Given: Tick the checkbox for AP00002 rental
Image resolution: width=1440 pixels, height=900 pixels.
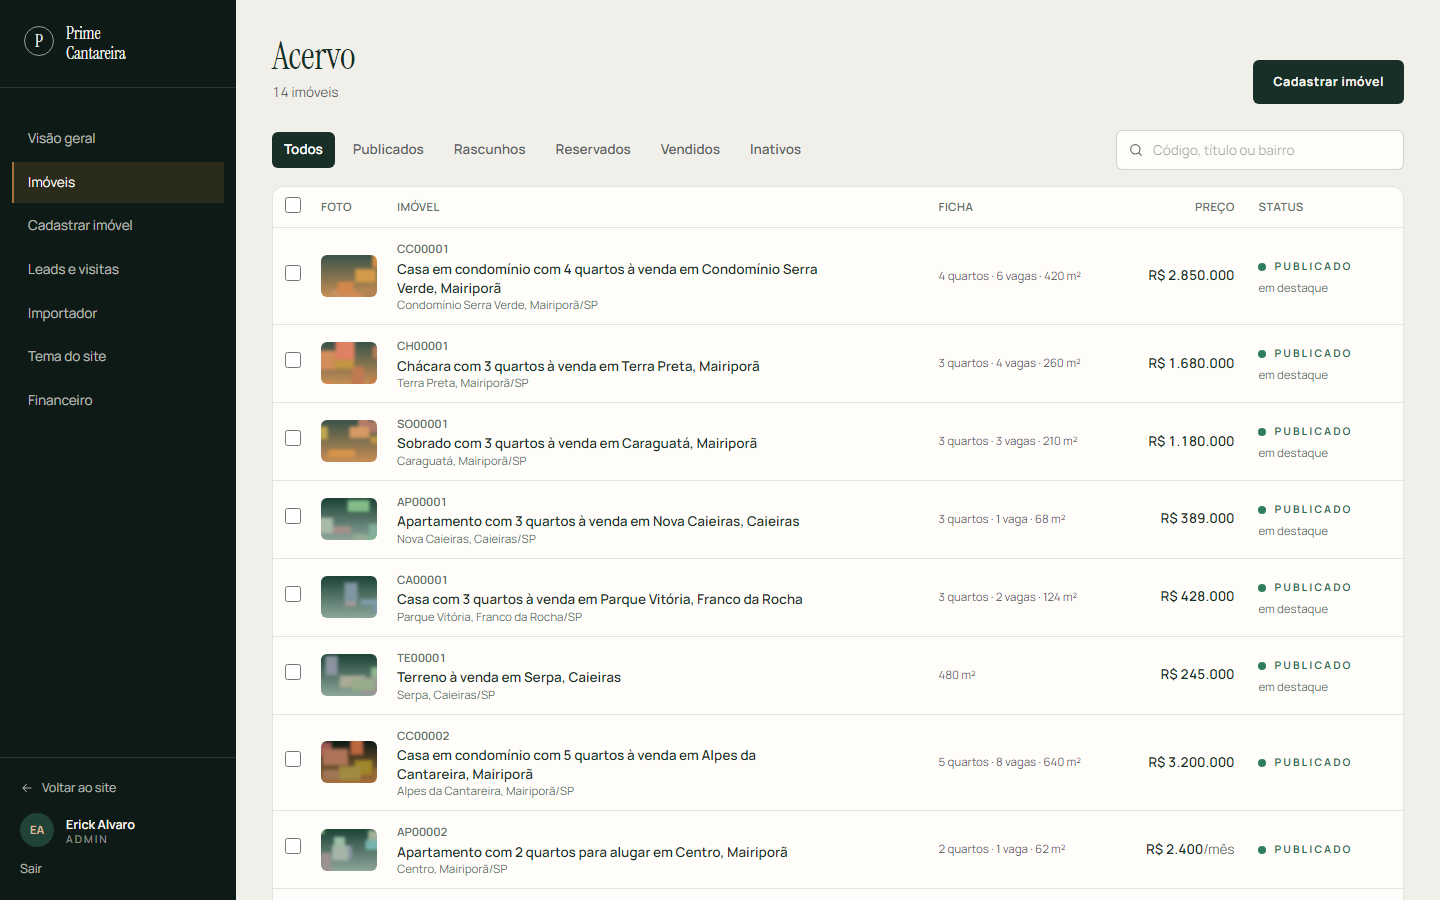Looking at the screenshot, I should [x=293, y=846].
